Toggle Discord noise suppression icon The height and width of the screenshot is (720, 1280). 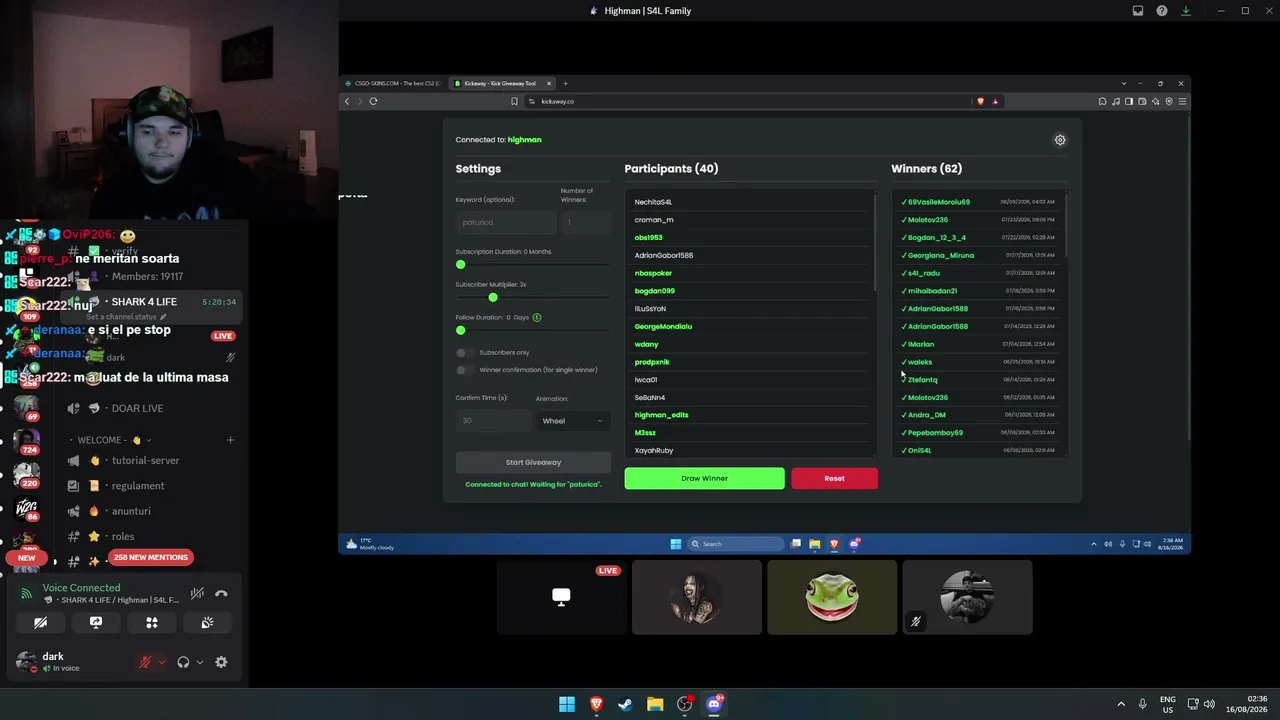pos(197,594)
